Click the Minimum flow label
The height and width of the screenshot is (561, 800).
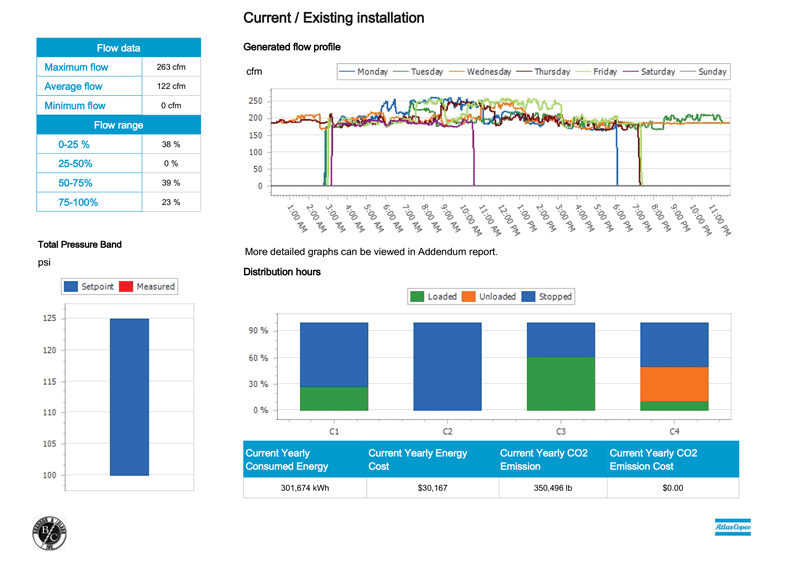tap(74, 106)
